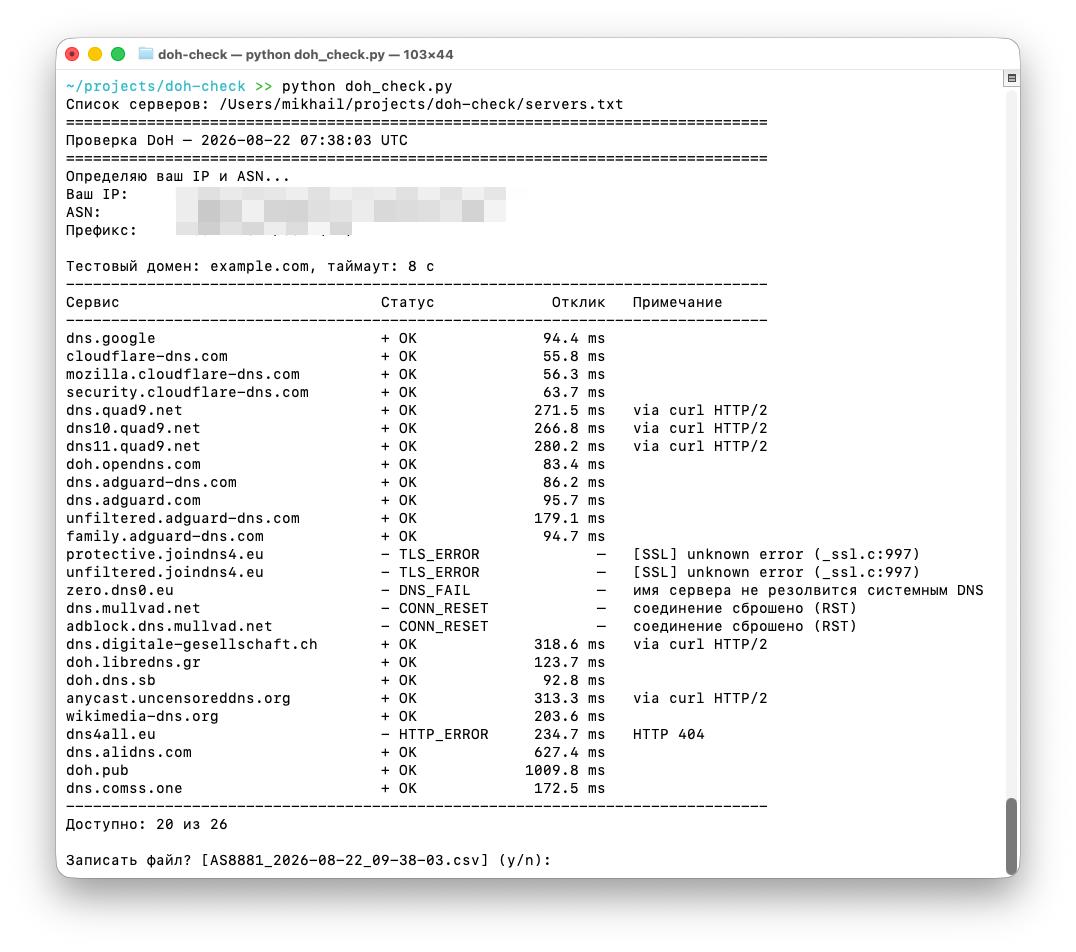Image resolution: width=1076 pixels, height=952 pixels.
Task: Click the 'doh.pub' service name
Action: [97, 771]
